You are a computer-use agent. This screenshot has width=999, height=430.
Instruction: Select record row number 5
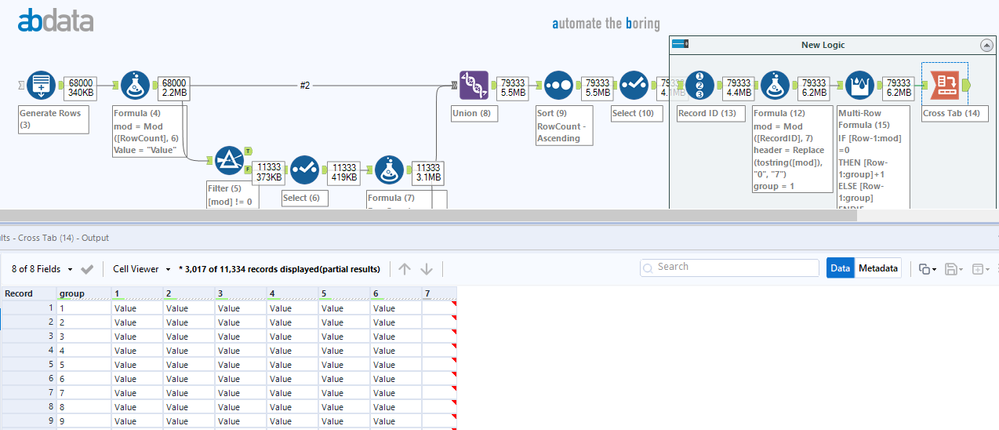(x=28, y=364)
